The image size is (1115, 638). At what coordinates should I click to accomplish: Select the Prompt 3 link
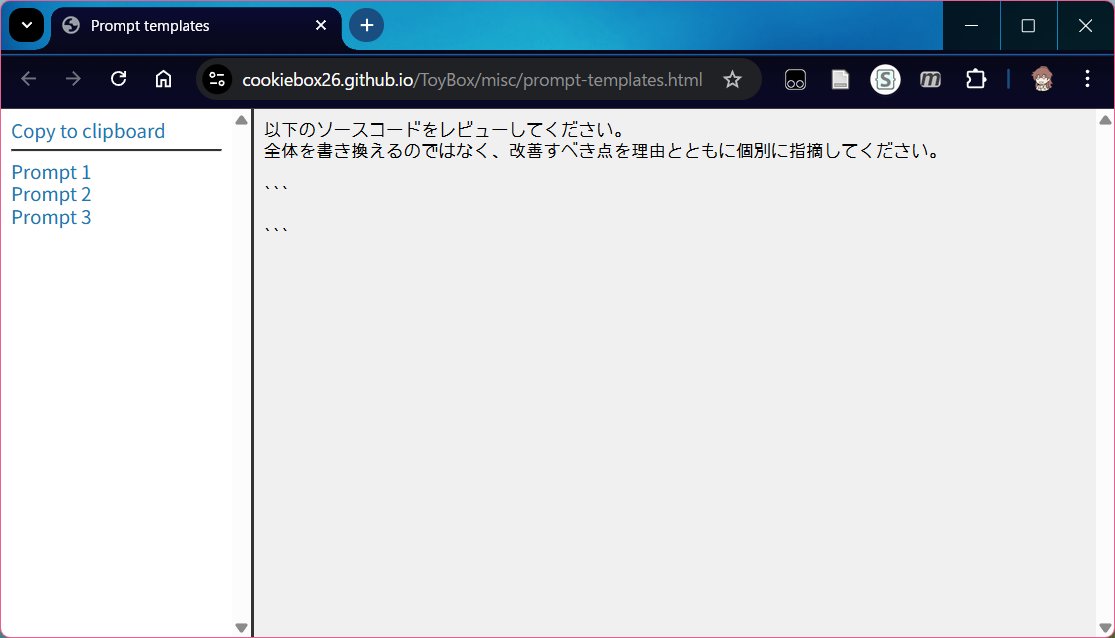coord(51,217)
